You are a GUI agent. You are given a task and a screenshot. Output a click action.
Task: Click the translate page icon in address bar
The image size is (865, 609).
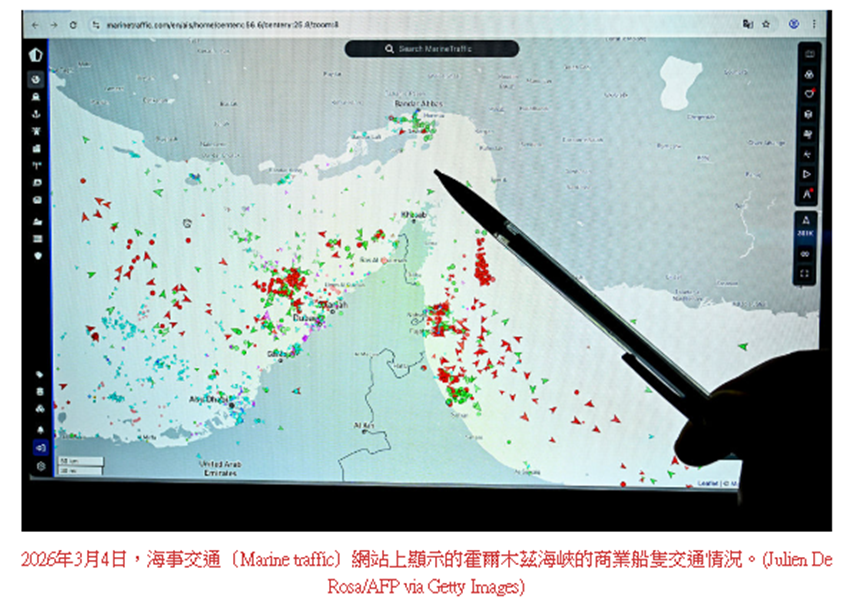746,23
